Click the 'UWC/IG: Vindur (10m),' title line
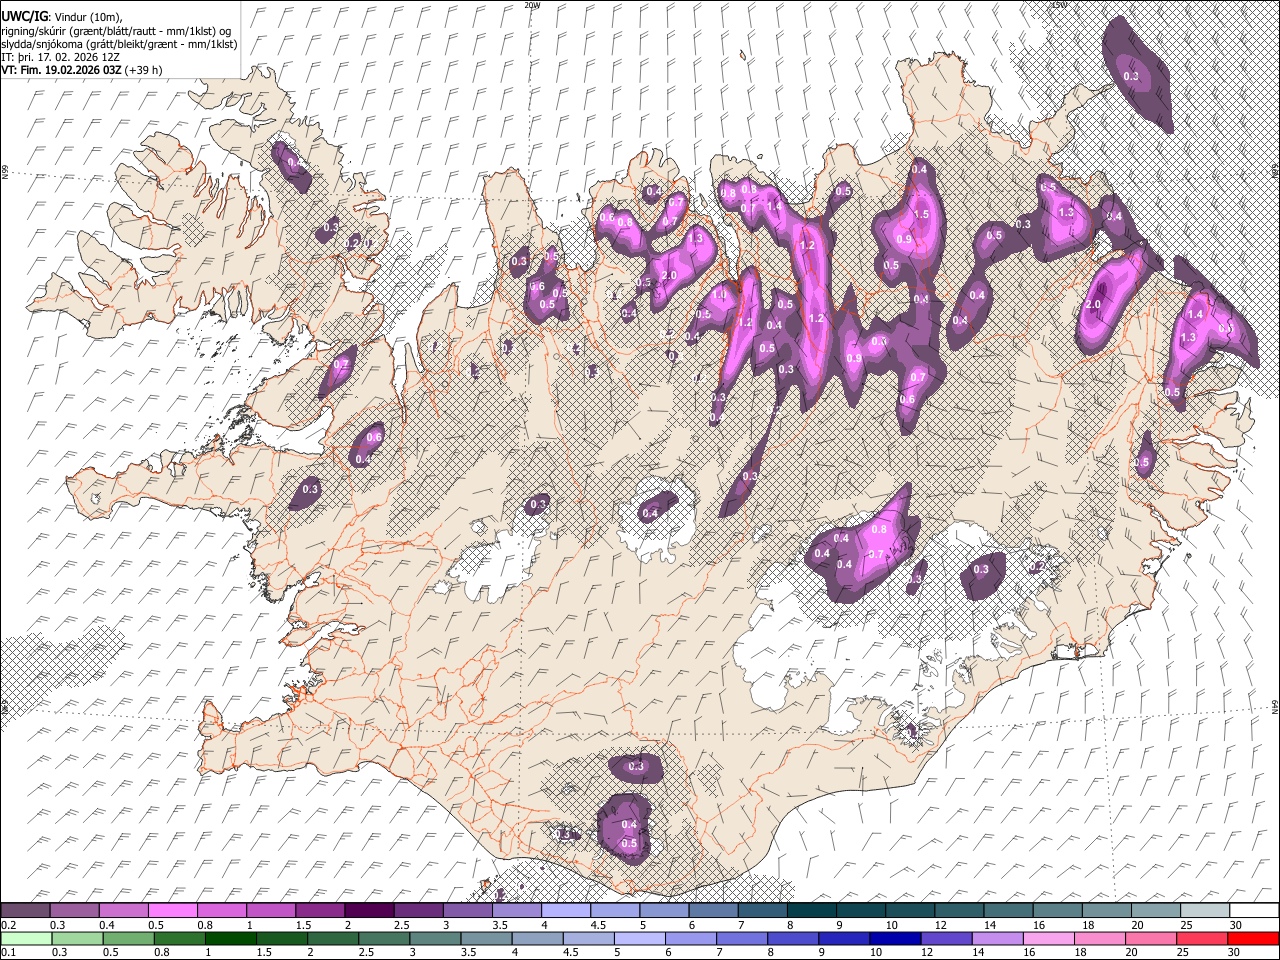Image resolution: width=1280 pixels, height=960 pixels. coord(62,17)
